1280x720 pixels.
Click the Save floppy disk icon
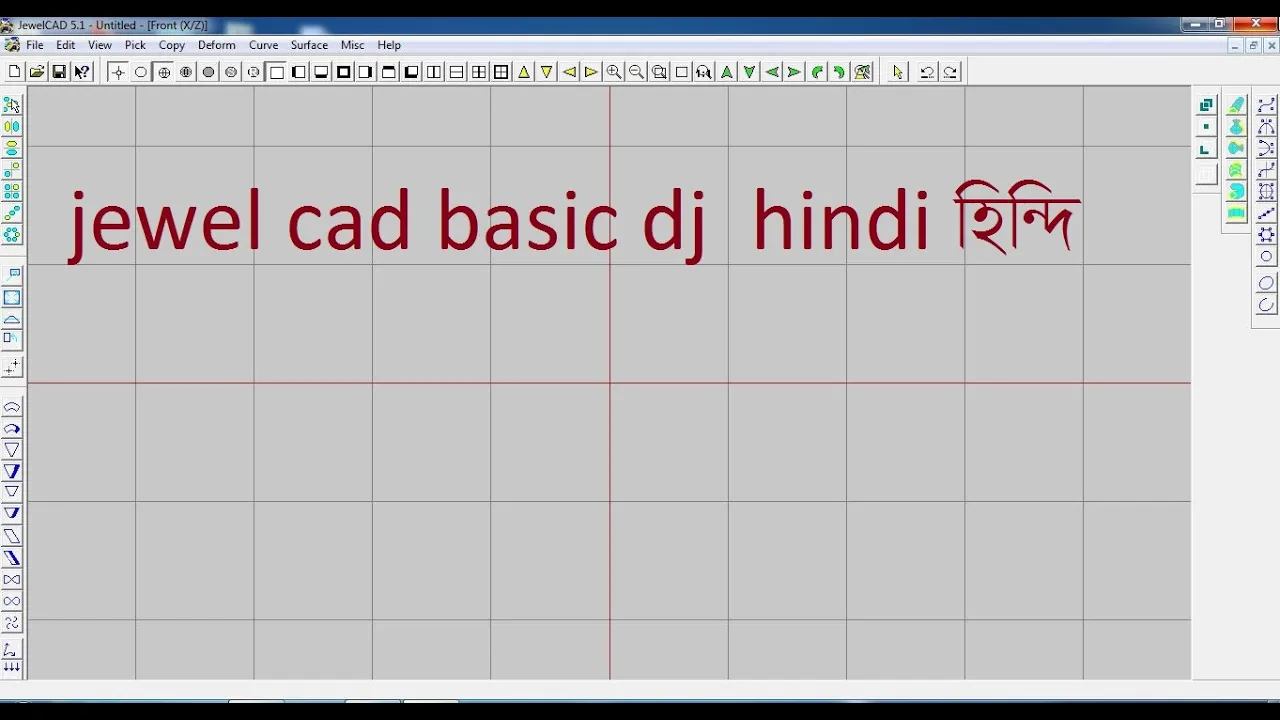59,72
